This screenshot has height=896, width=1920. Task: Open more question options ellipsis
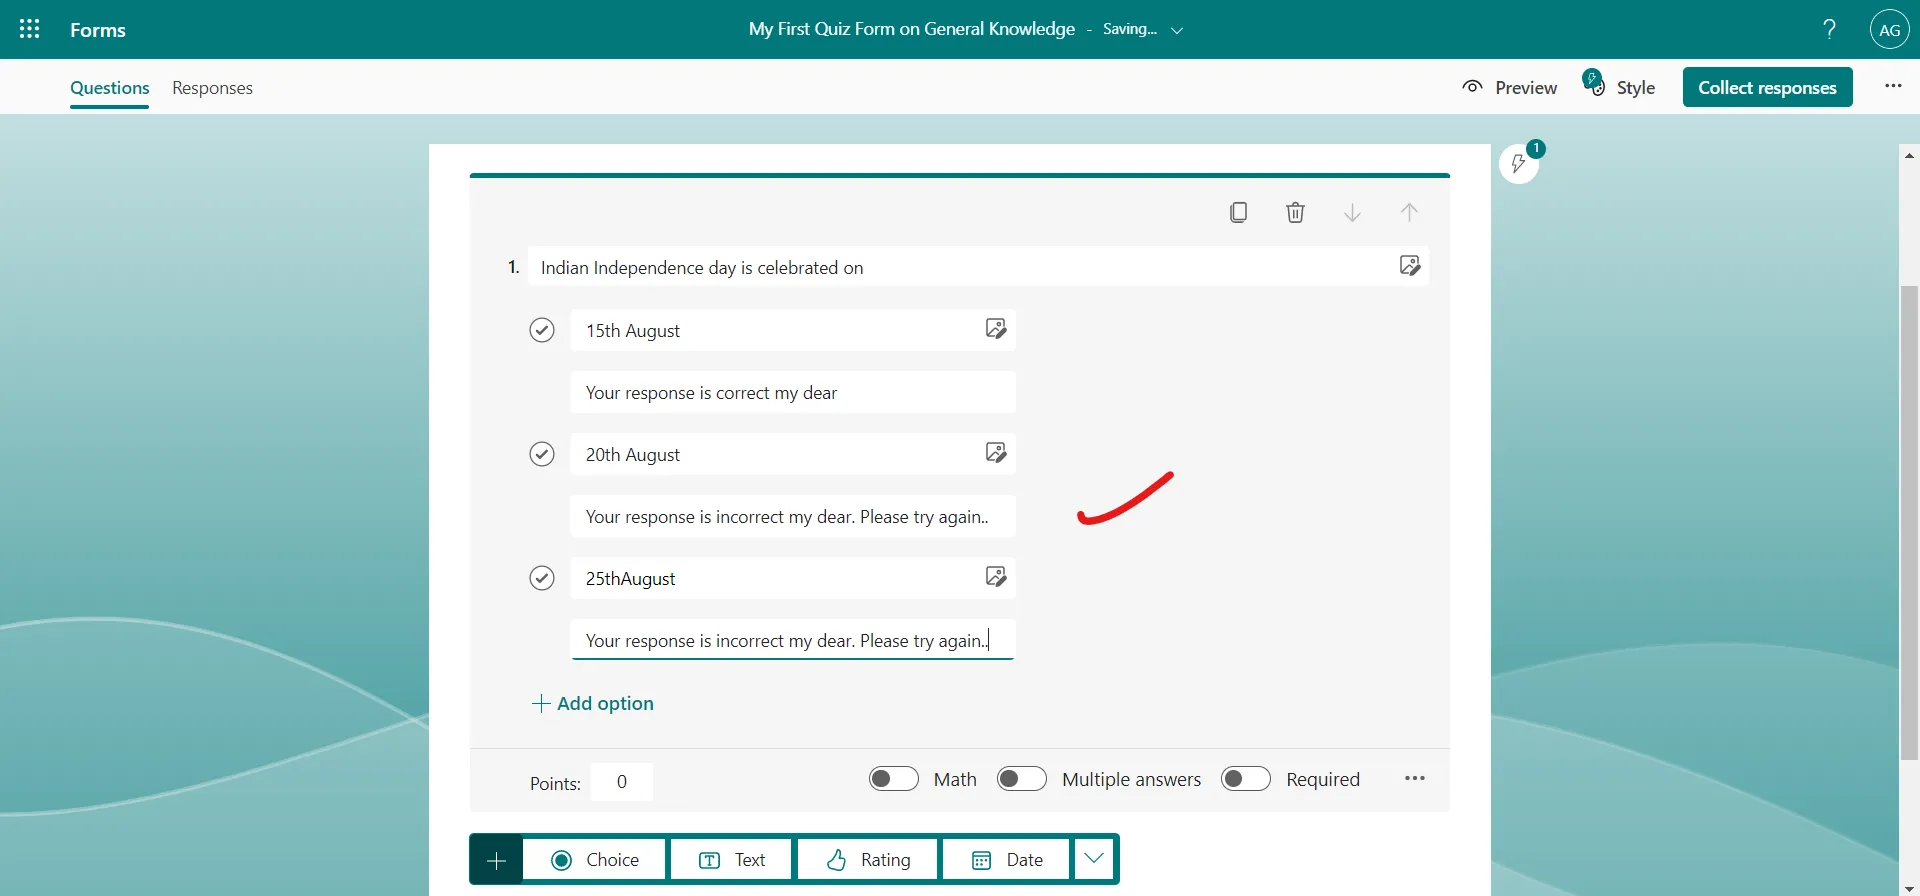pyautogui.click(x=1414, y=778)
